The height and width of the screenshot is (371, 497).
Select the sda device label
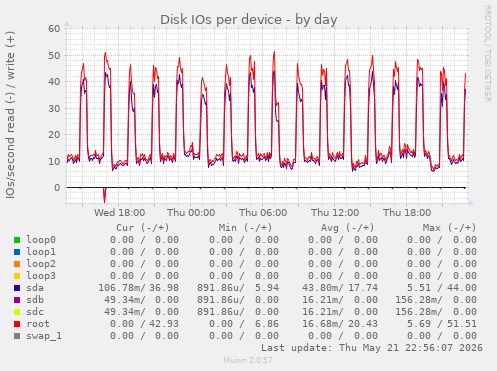click(35, 288)
